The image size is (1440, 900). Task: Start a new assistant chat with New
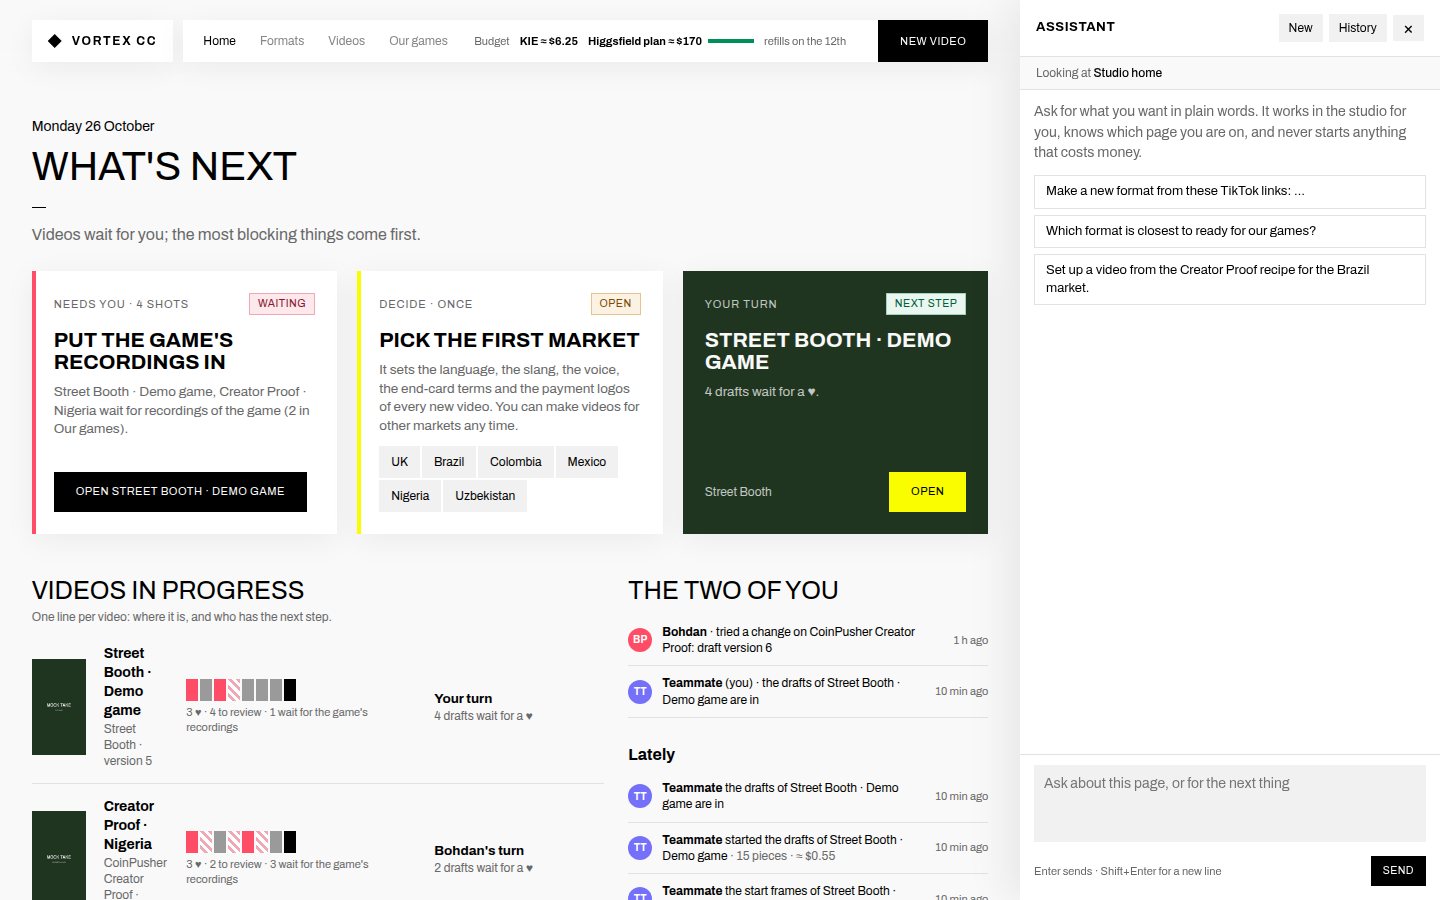click(x=1300, y=28)
